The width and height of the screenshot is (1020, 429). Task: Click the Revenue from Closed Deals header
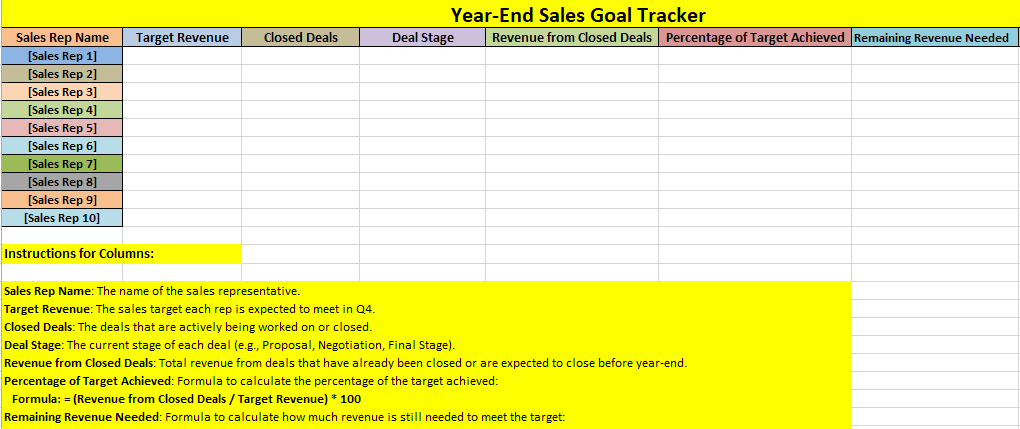572,38
